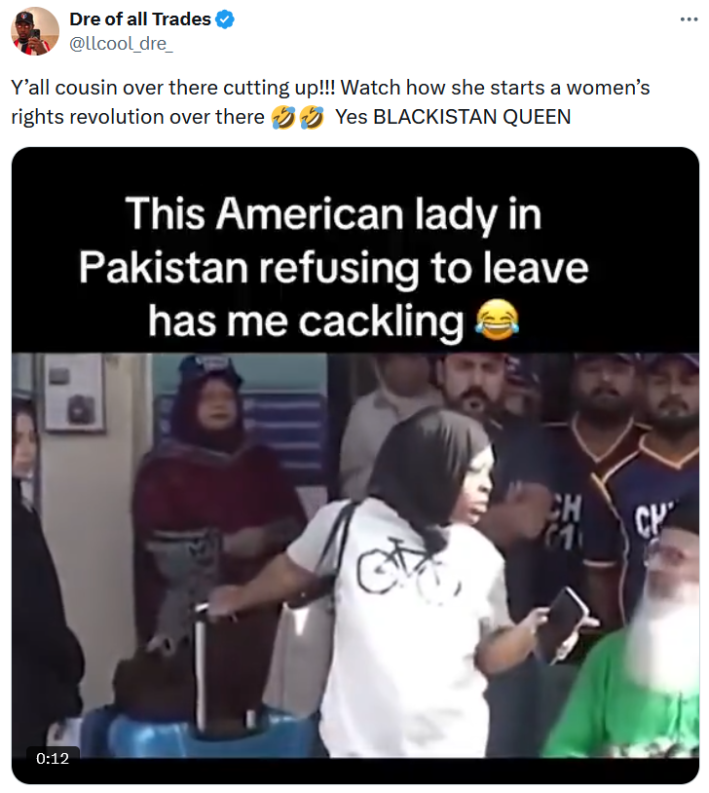Click the 'Pakistan refusing to leave' caption line

tap(334, 268)
